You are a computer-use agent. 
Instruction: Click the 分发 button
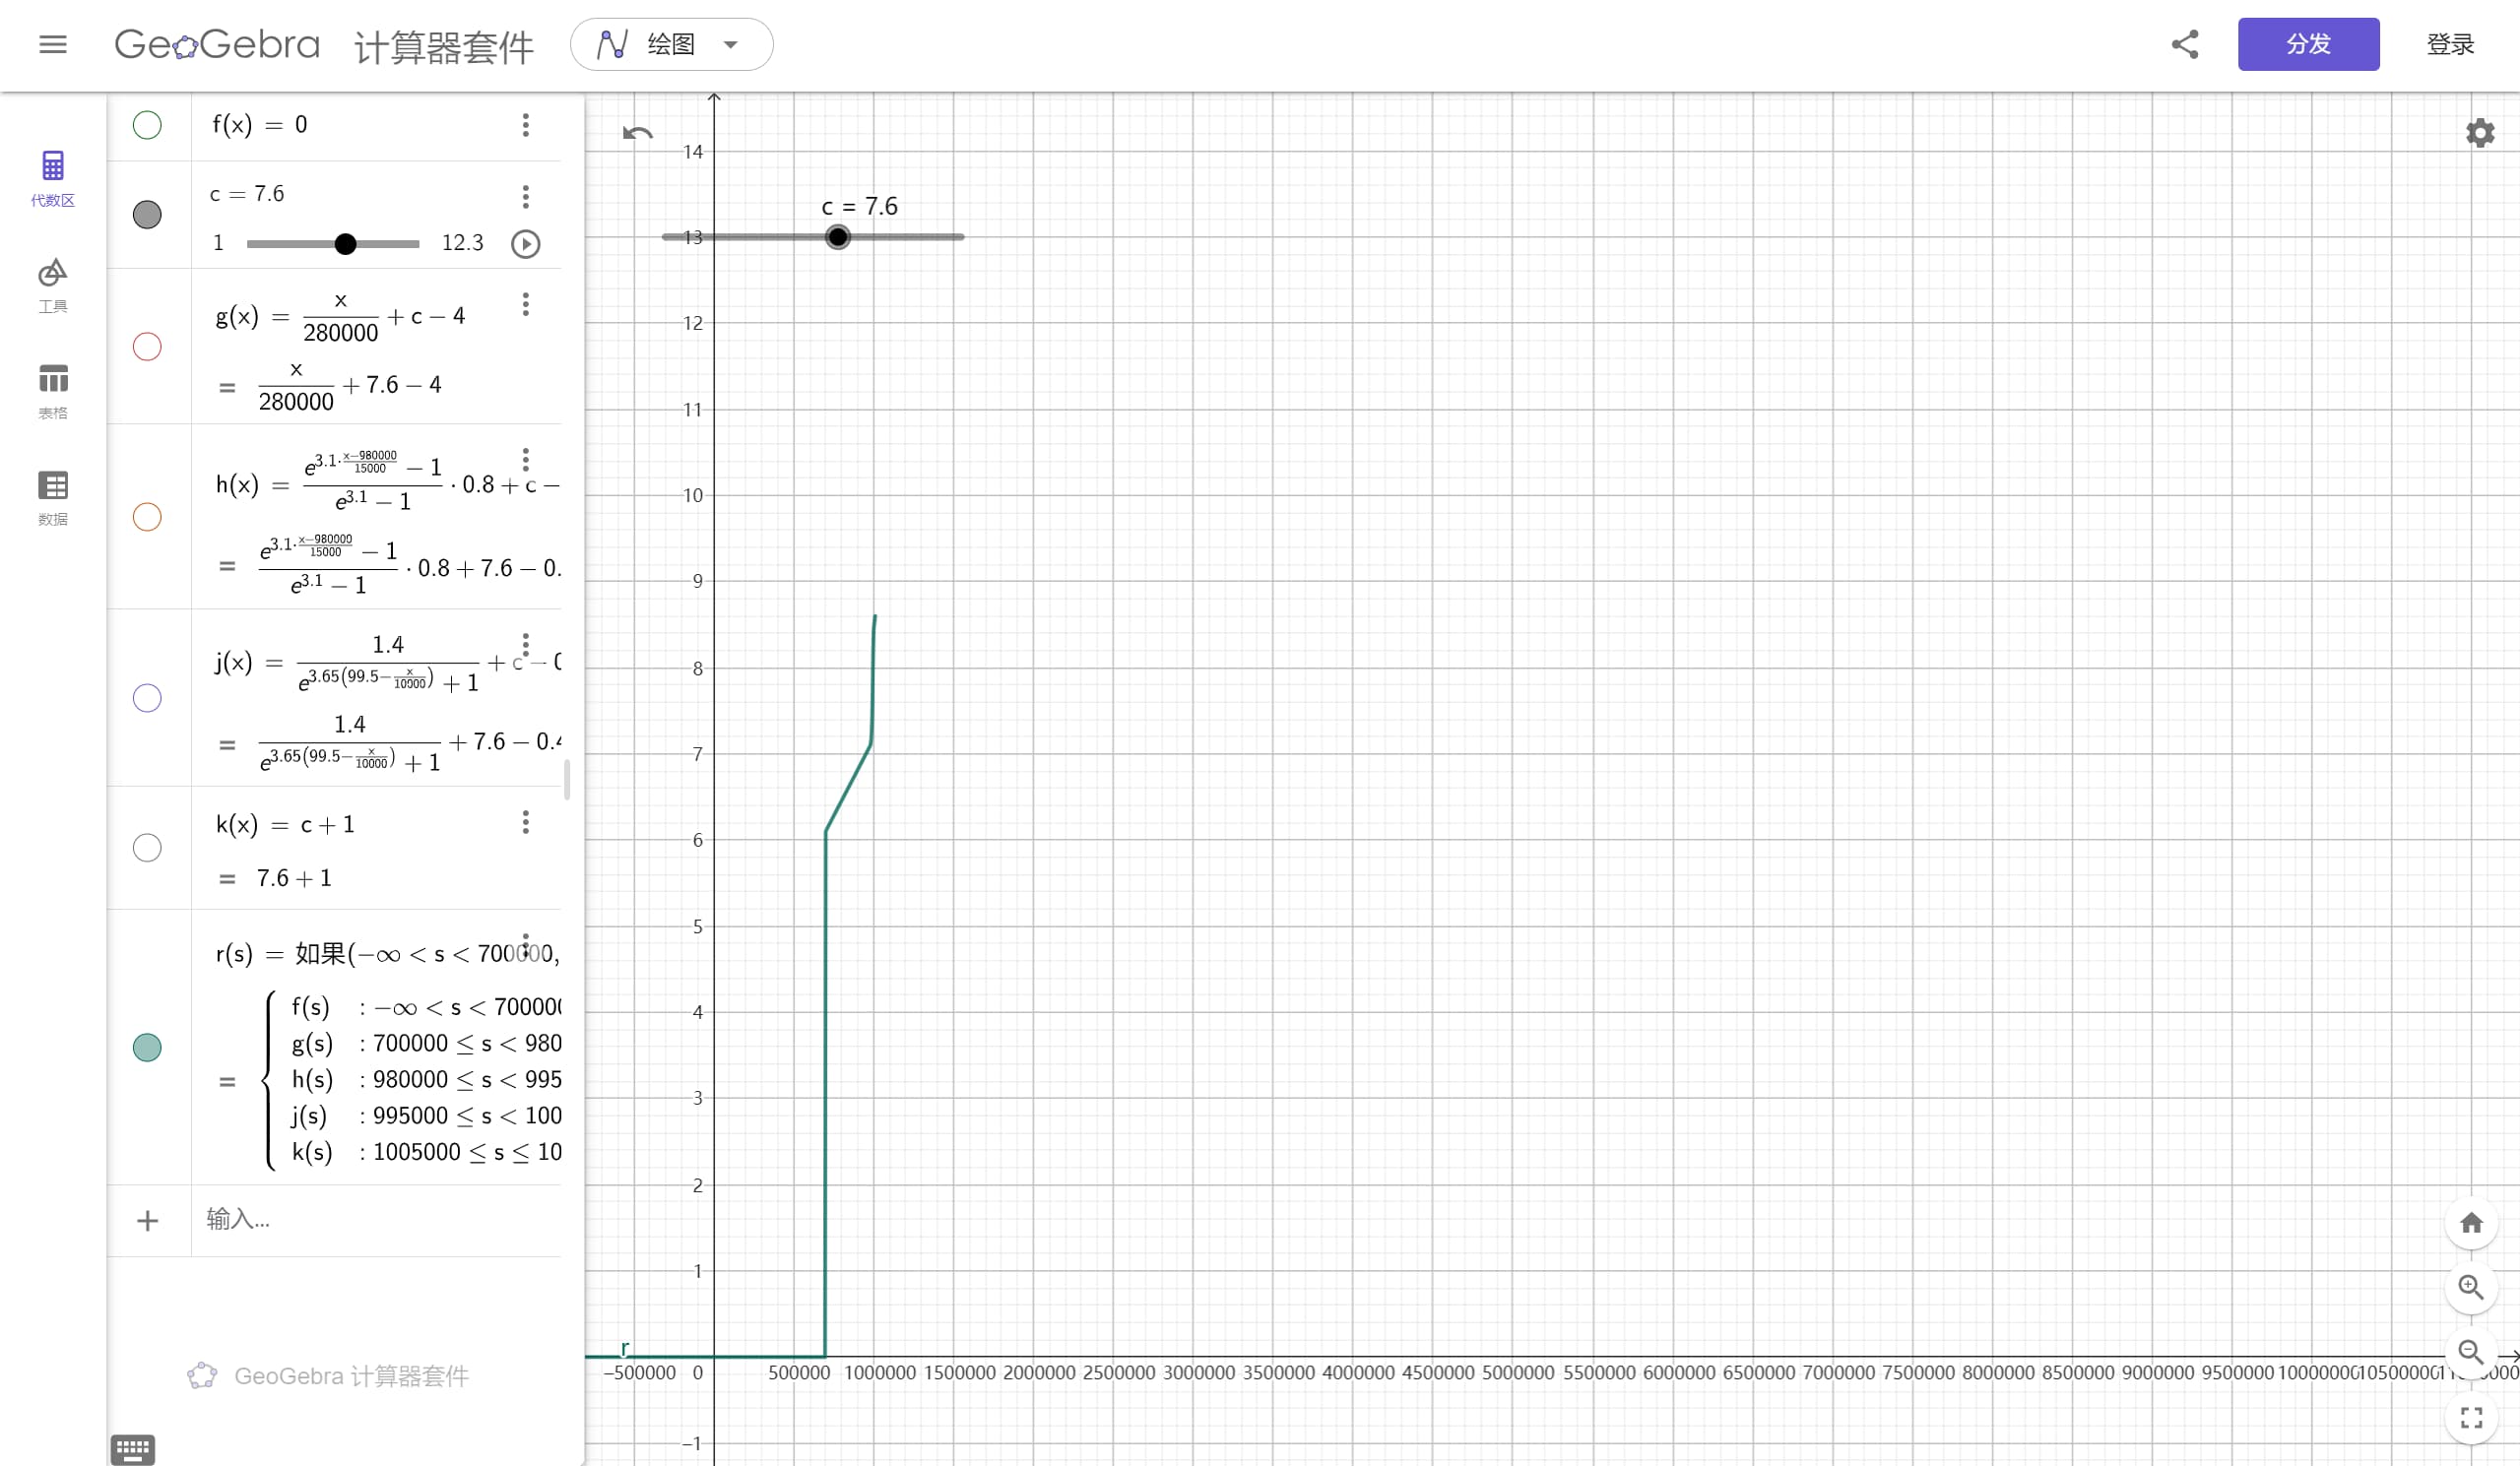[x=2308, y=44]
